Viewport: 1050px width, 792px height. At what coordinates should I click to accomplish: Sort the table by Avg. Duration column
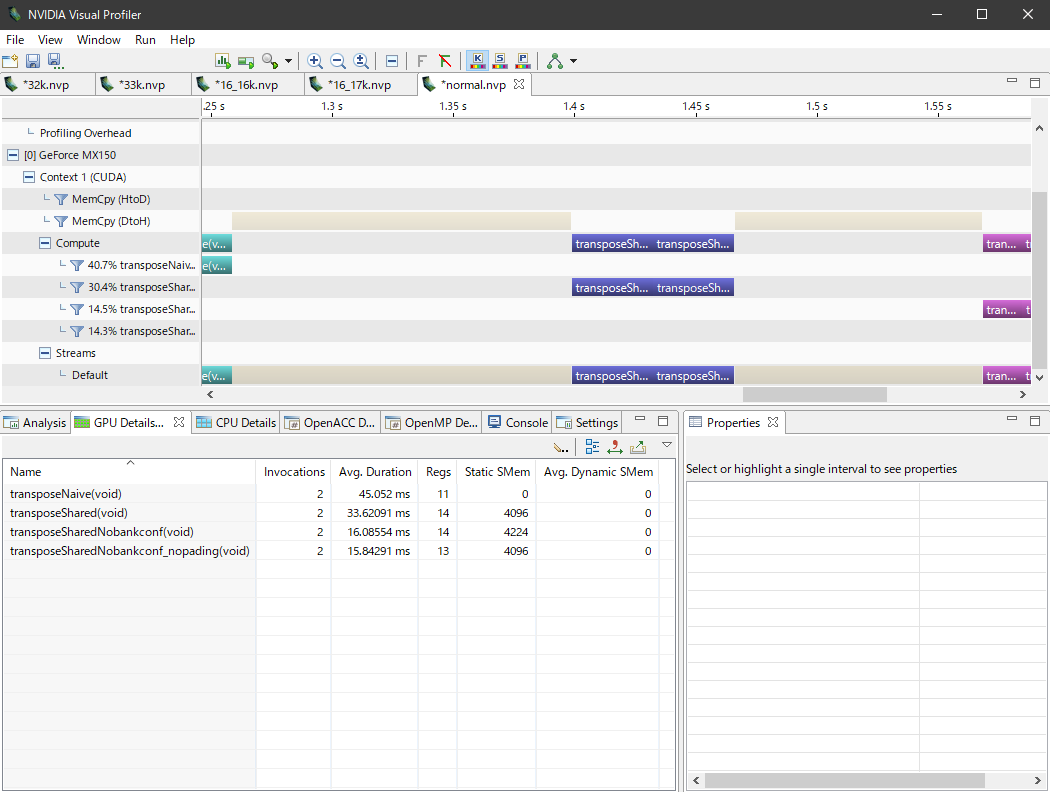374,472
